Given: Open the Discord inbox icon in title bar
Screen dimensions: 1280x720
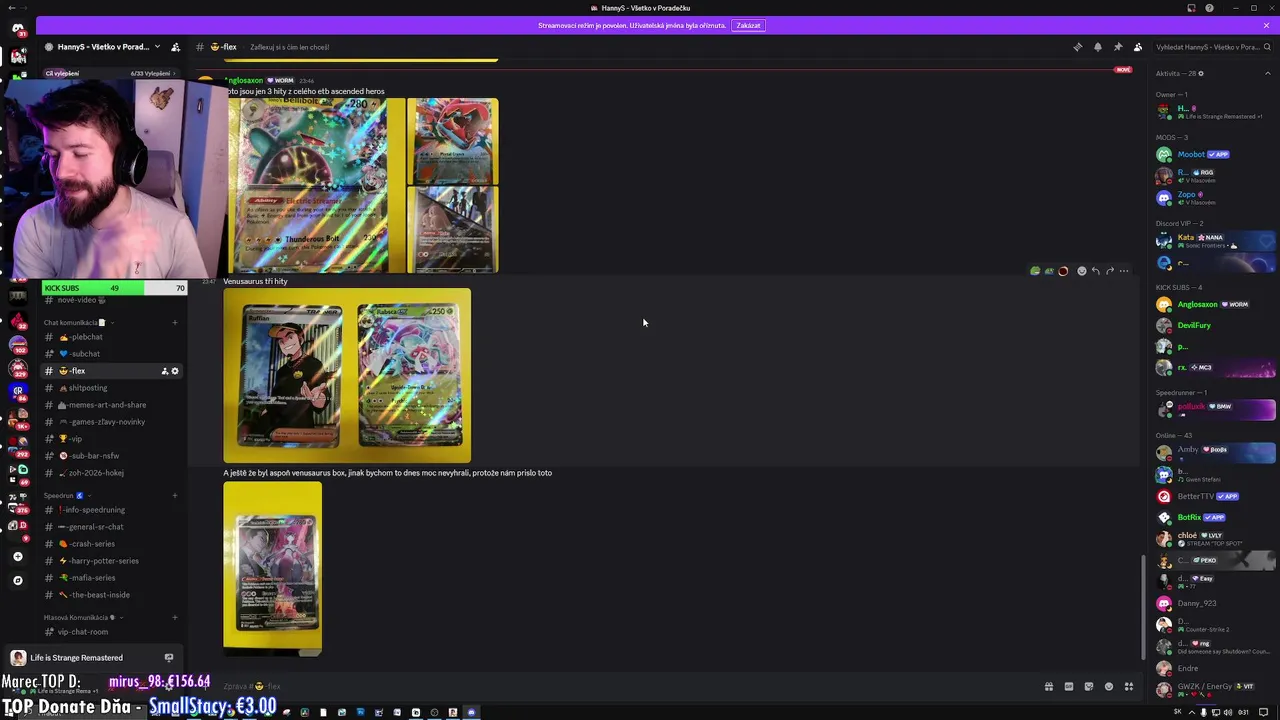Looking at the screenshot, I should tap(1191, 8).
